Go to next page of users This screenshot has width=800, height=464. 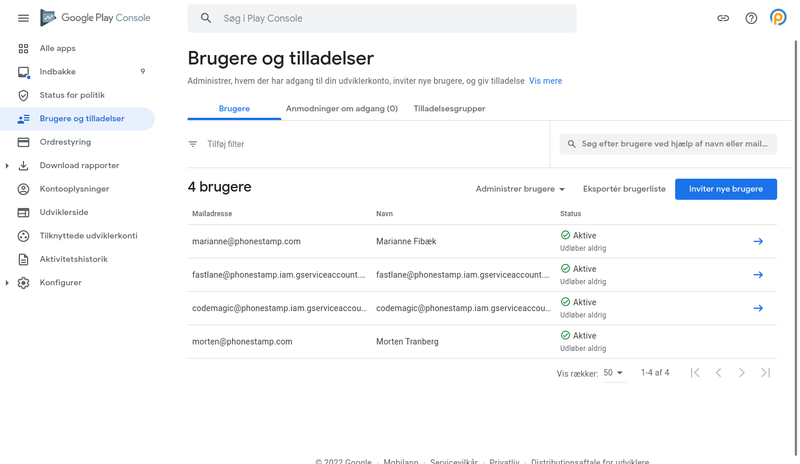coord(742,373)
